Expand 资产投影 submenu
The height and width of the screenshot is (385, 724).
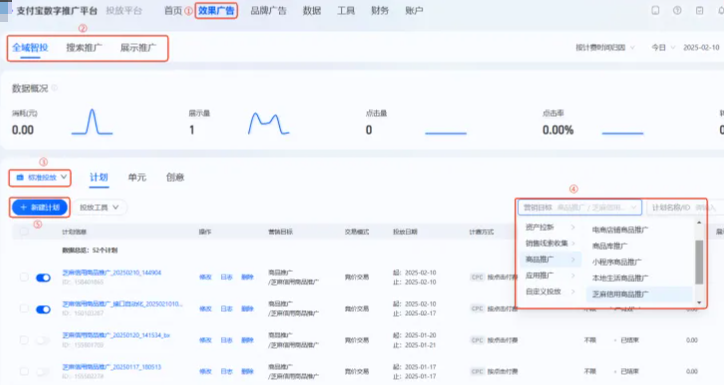pyautogui.click(x=549, y=227)
